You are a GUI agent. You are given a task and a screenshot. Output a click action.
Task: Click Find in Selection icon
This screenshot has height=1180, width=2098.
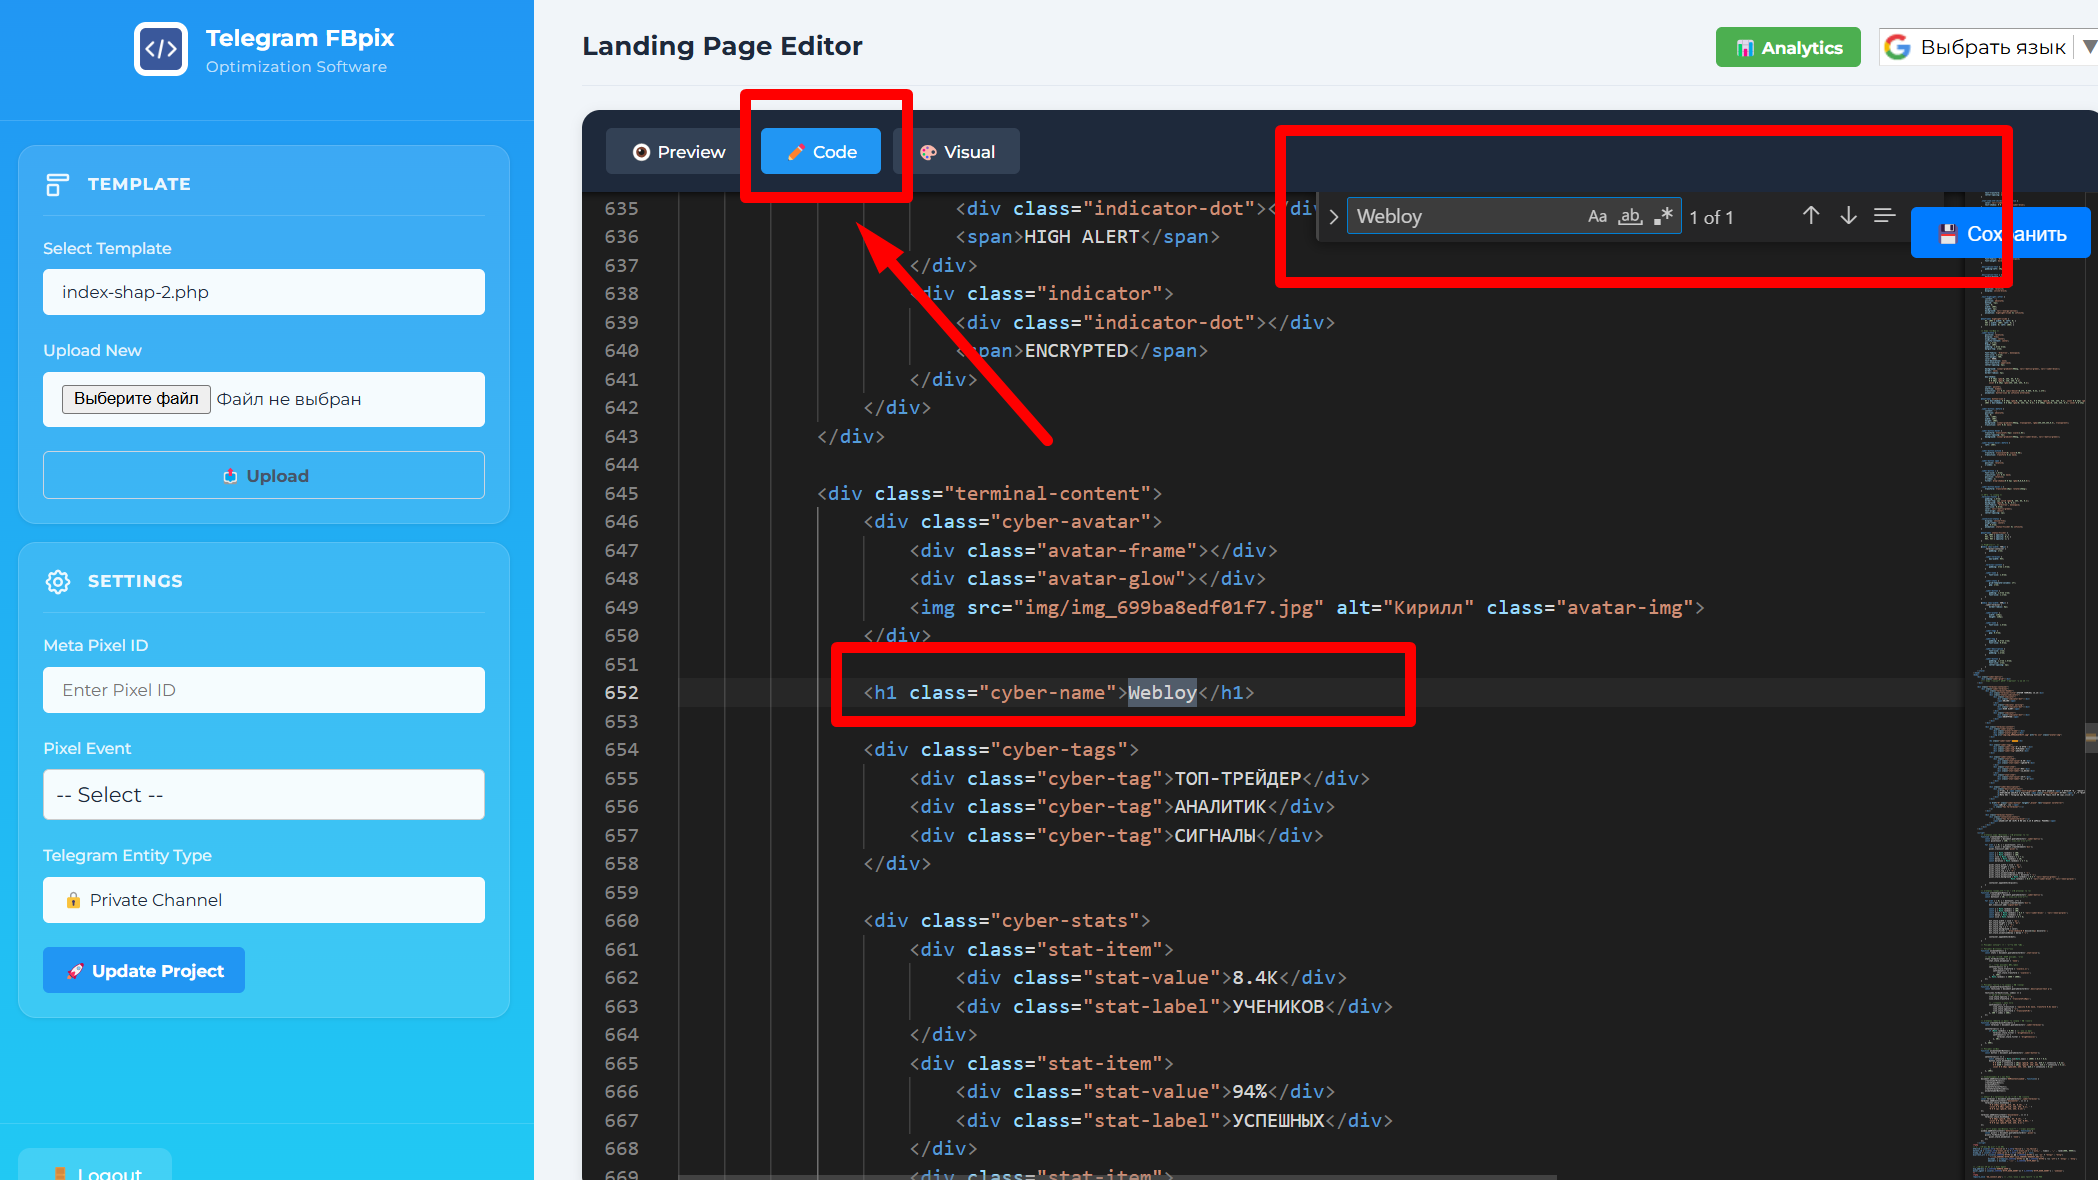pos(1884,216)
